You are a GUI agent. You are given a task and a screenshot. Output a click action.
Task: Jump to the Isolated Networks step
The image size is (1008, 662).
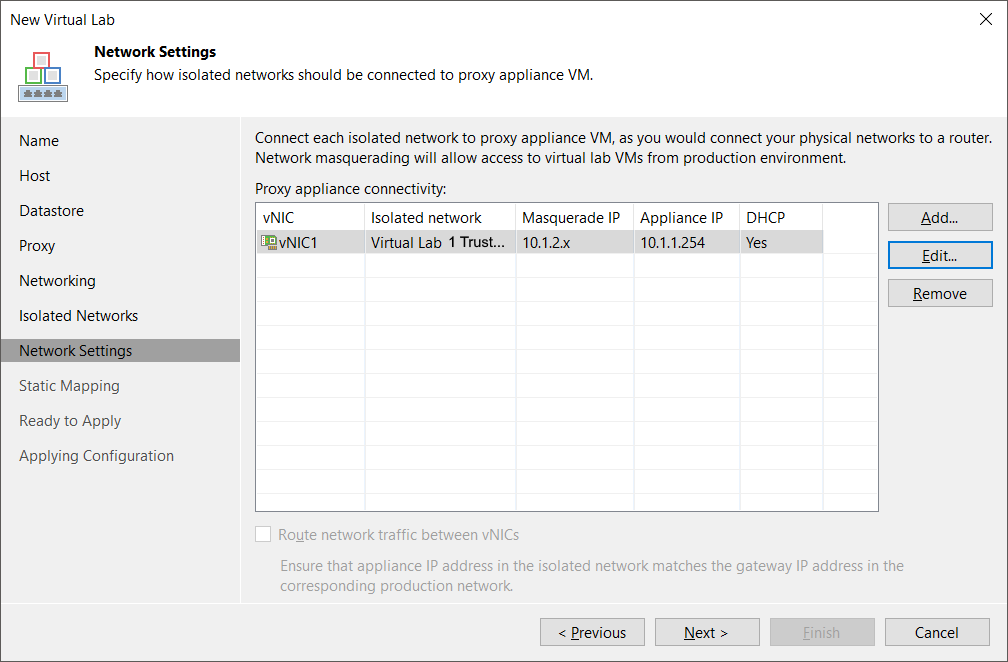[x=78, y=316]
